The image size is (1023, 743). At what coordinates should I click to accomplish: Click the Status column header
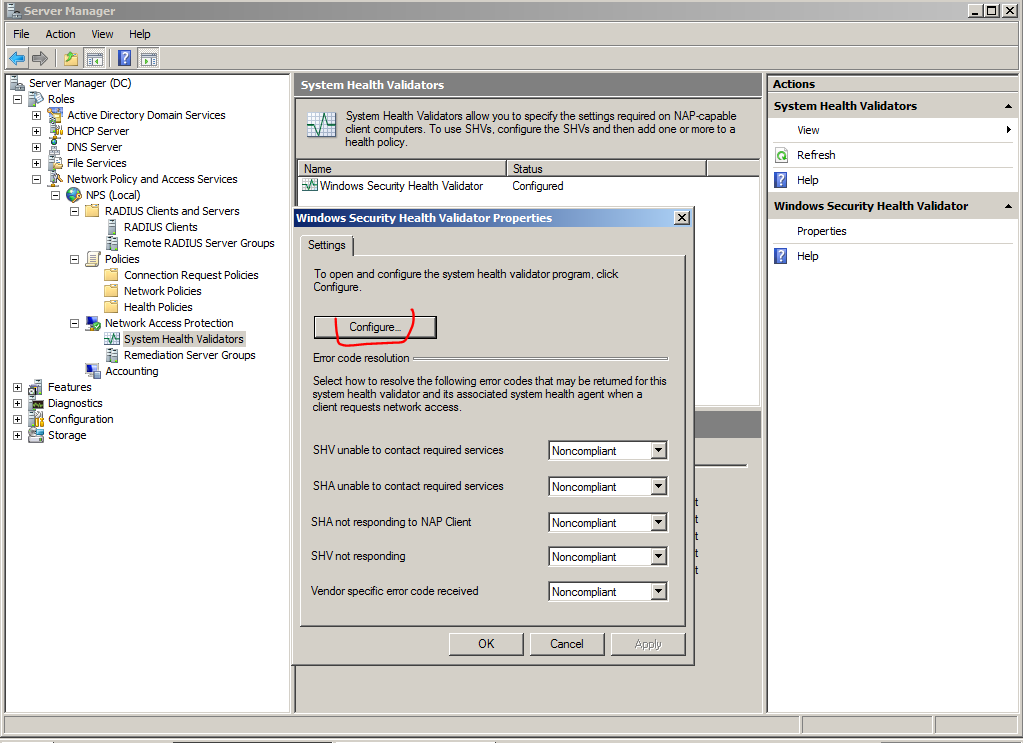(x=606, y=168)
